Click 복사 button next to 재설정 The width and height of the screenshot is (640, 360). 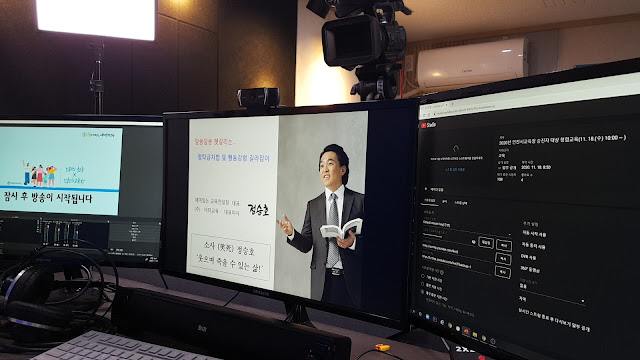coord(504,245)
